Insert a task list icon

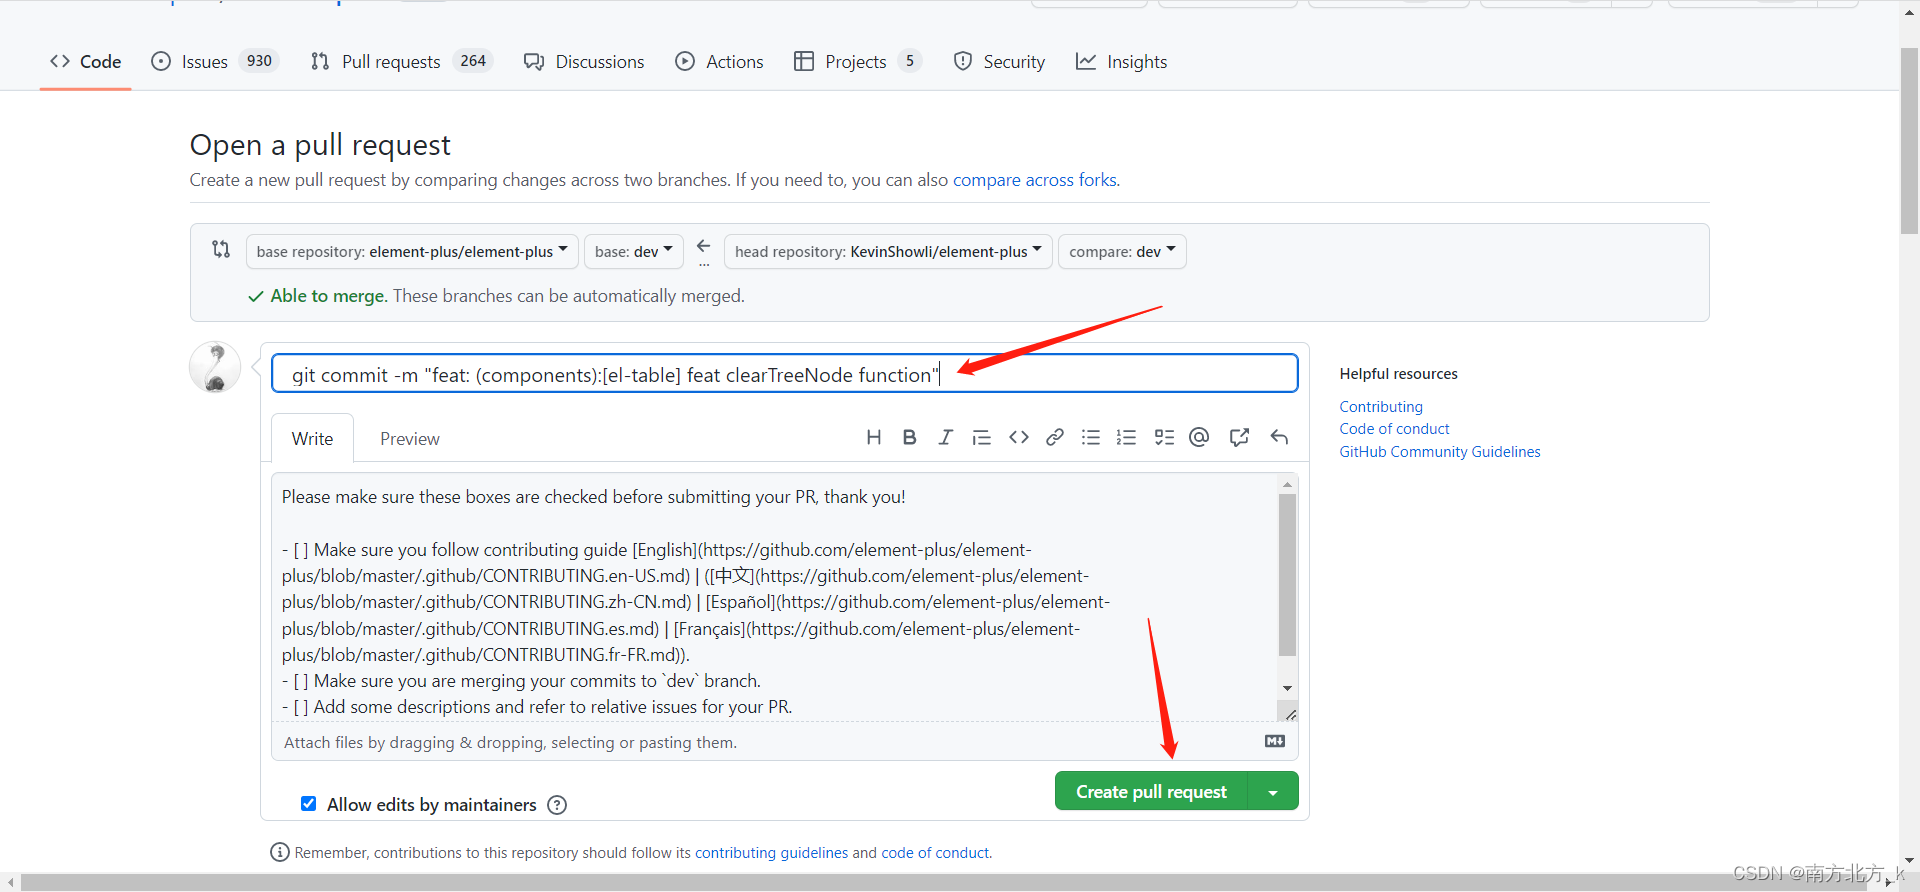1164,437
